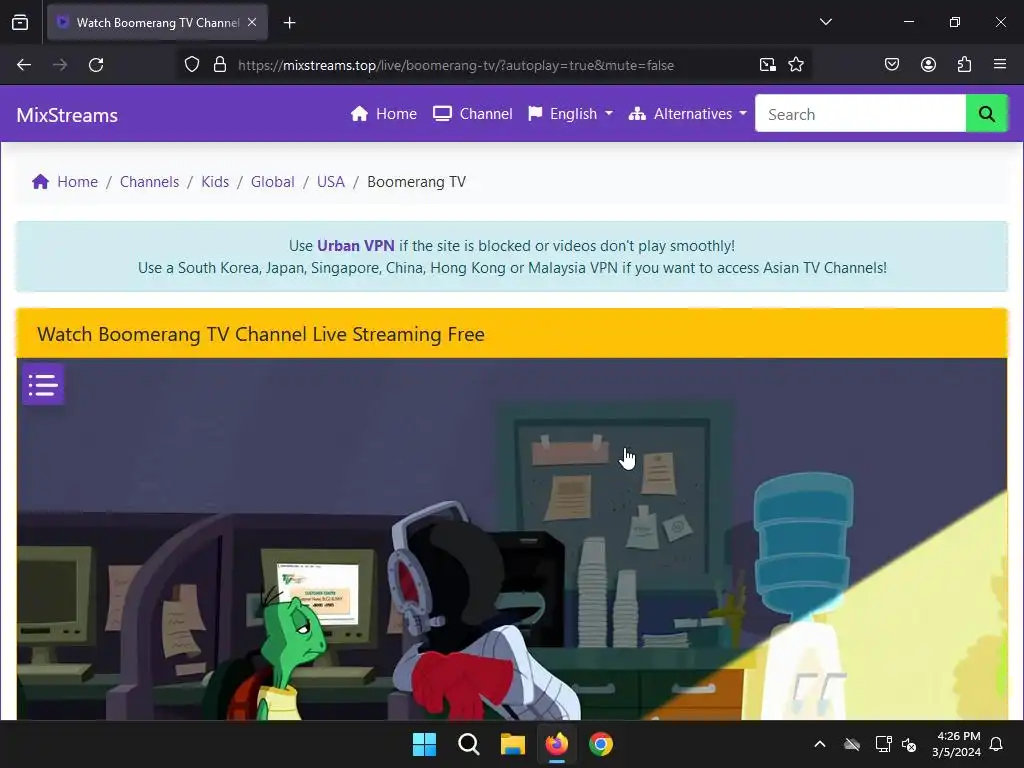1024x768 pixels.
Task: Open USA breadcrumb link
Action: tap(330, 182)
